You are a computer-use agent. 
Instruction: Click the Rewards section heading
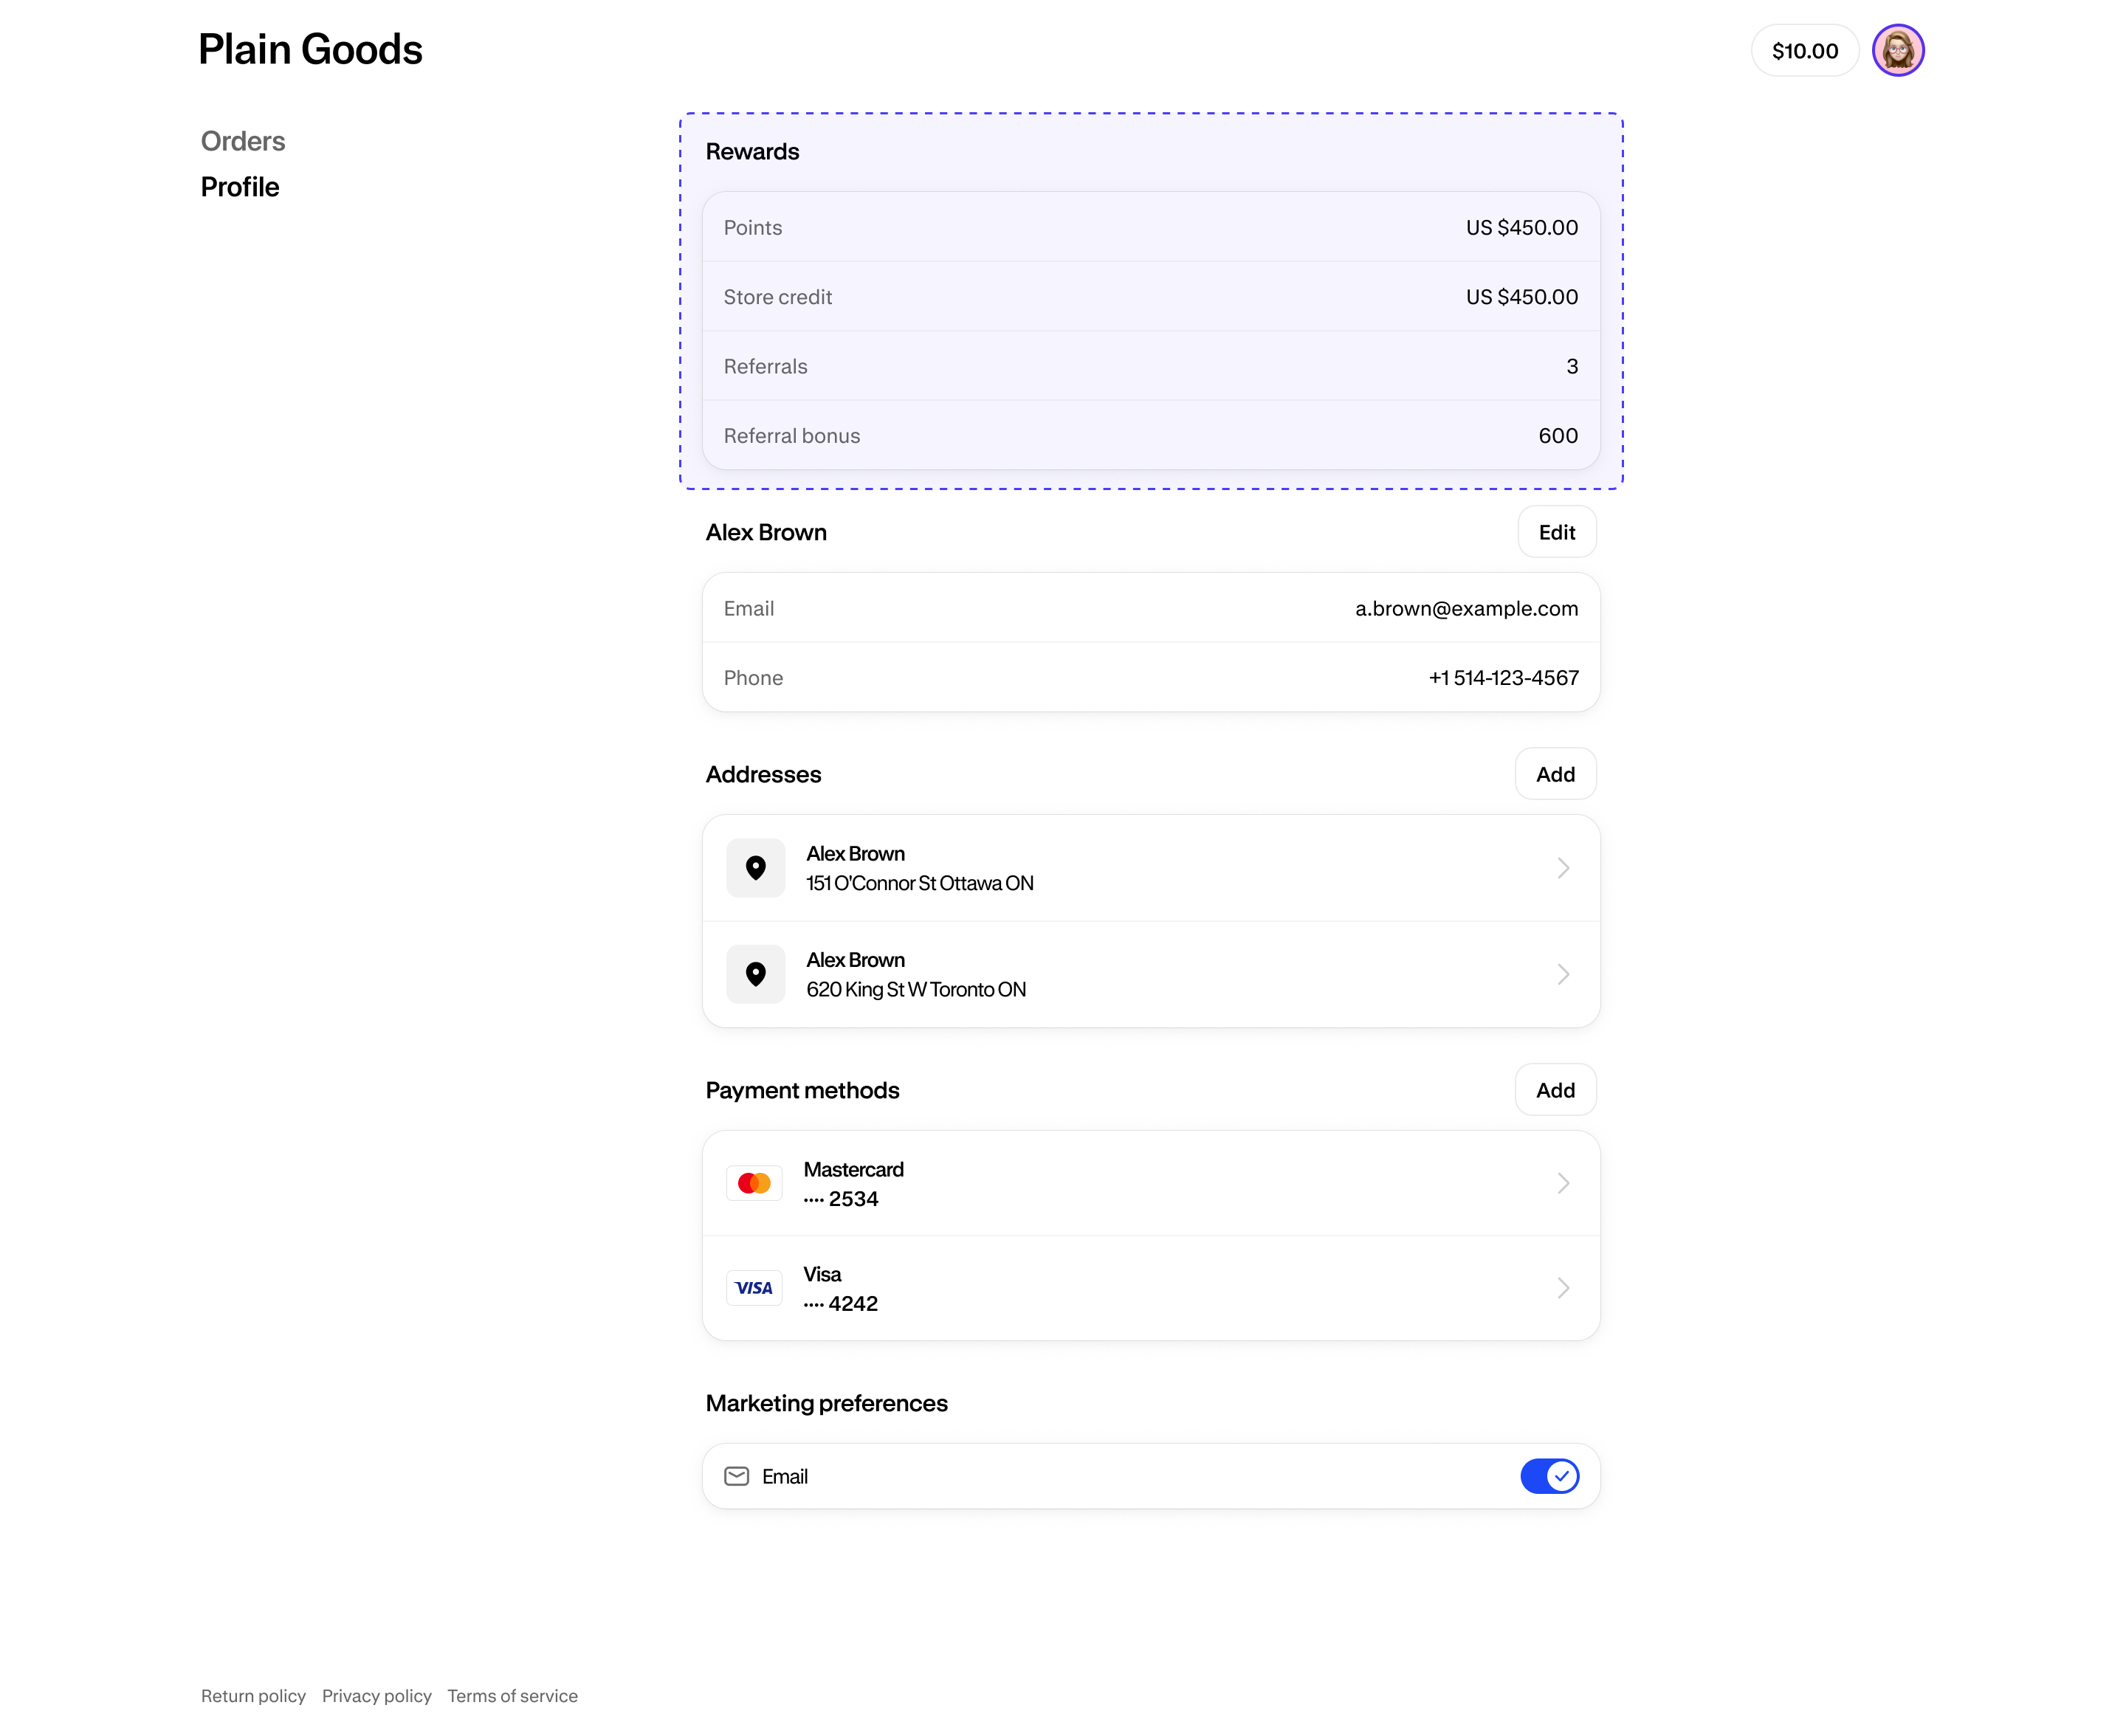click(x=752, y=151)
